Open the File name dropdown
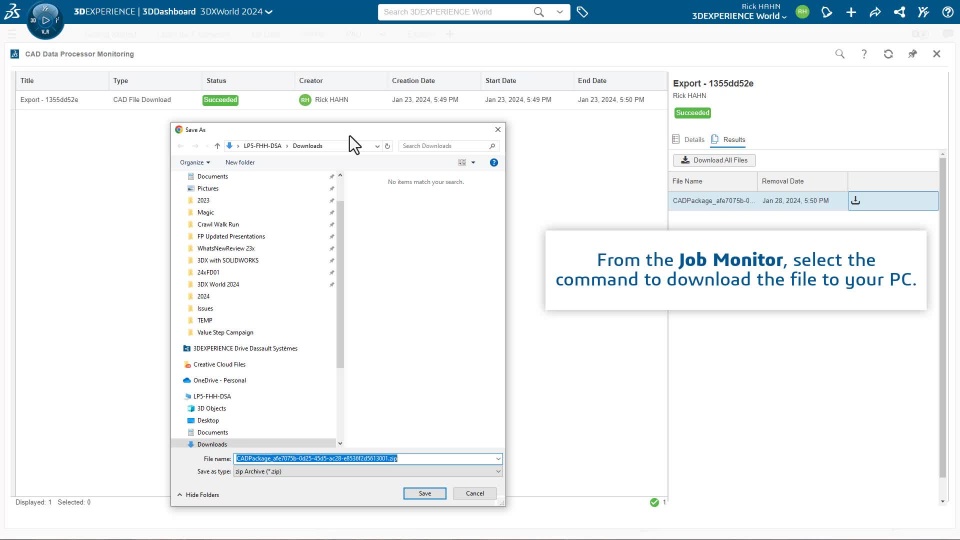Screen dimensions: 960x540 (x=498, y=459)
